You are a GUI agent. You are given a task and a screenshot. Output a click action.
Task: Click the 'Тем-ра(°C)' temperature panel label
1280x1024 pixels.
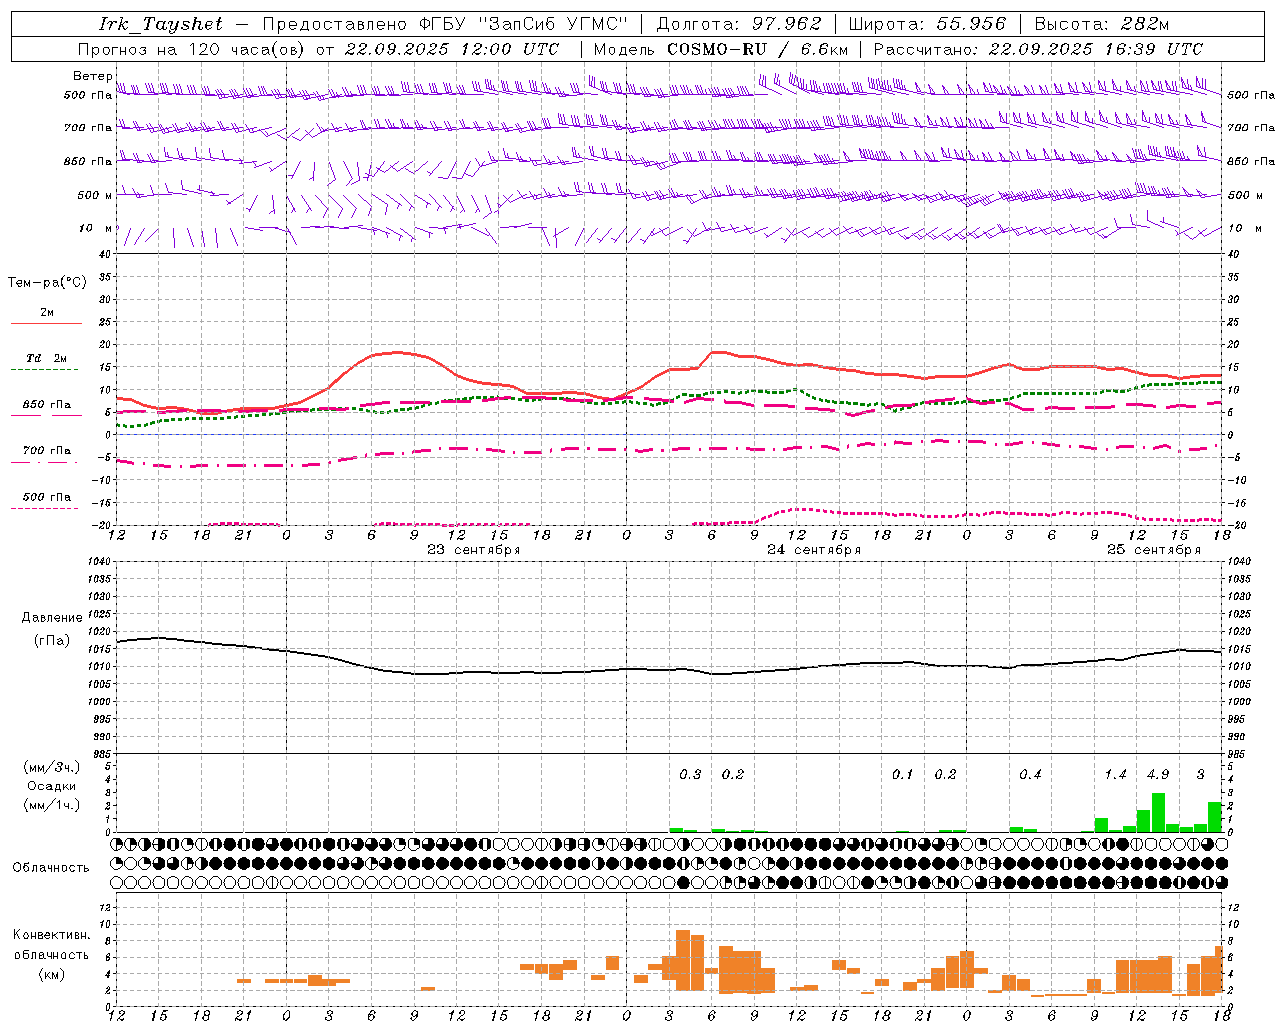click(47, 283)
